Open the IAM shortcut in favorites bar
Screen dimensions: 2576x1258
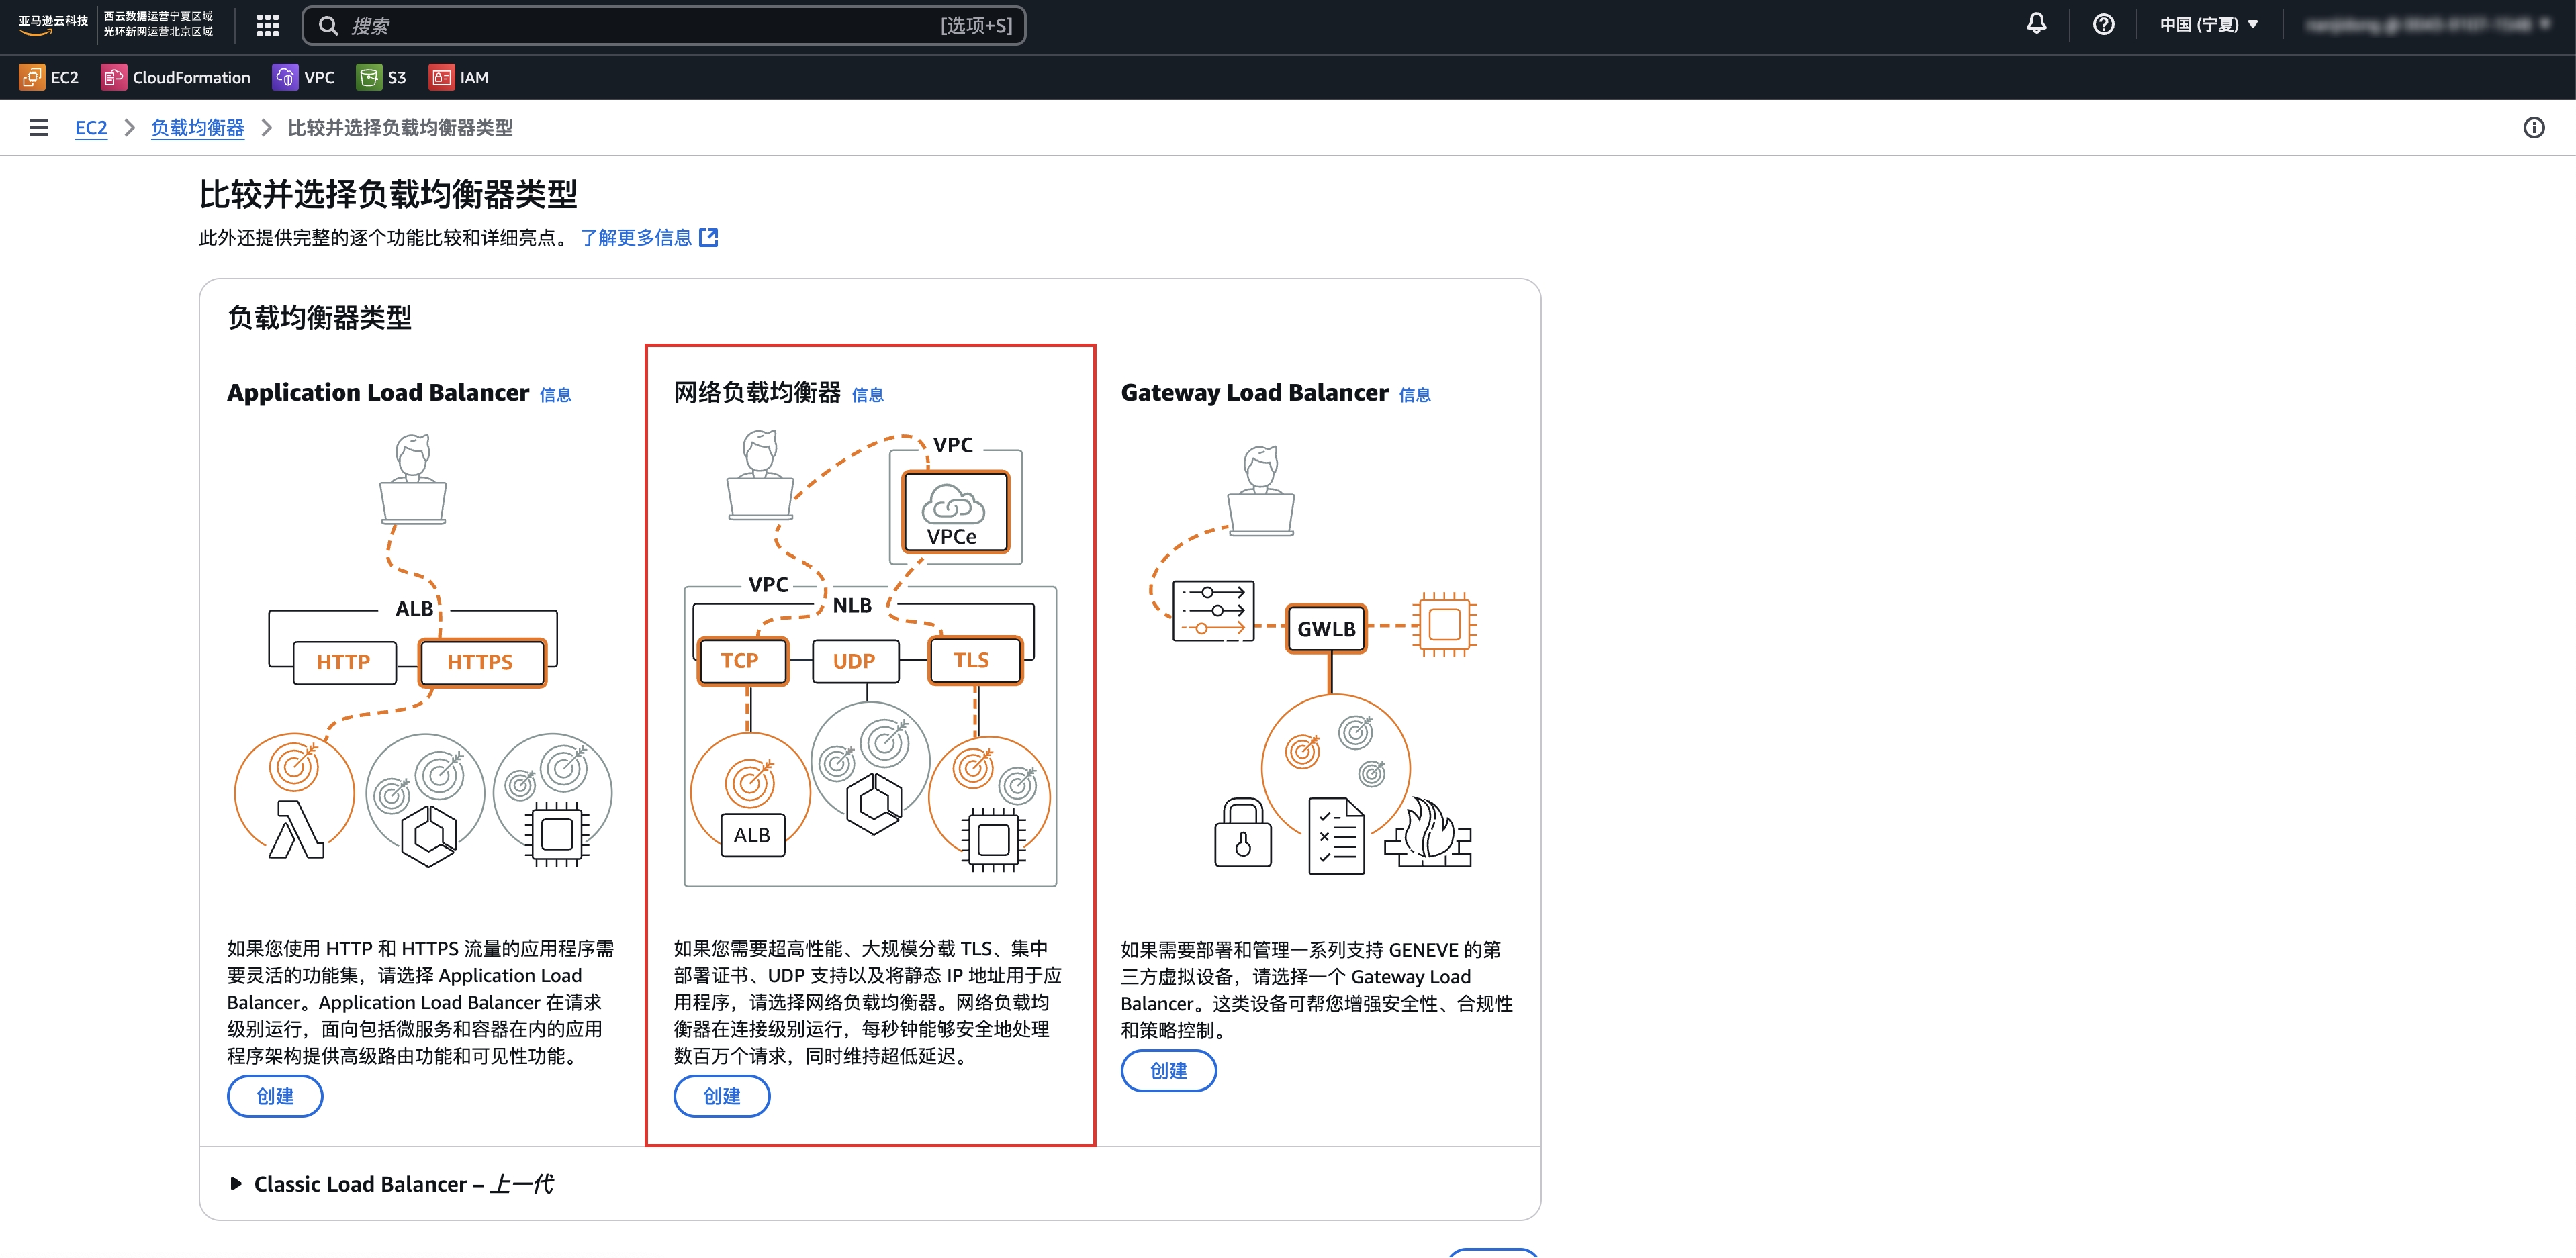point(459,77)
